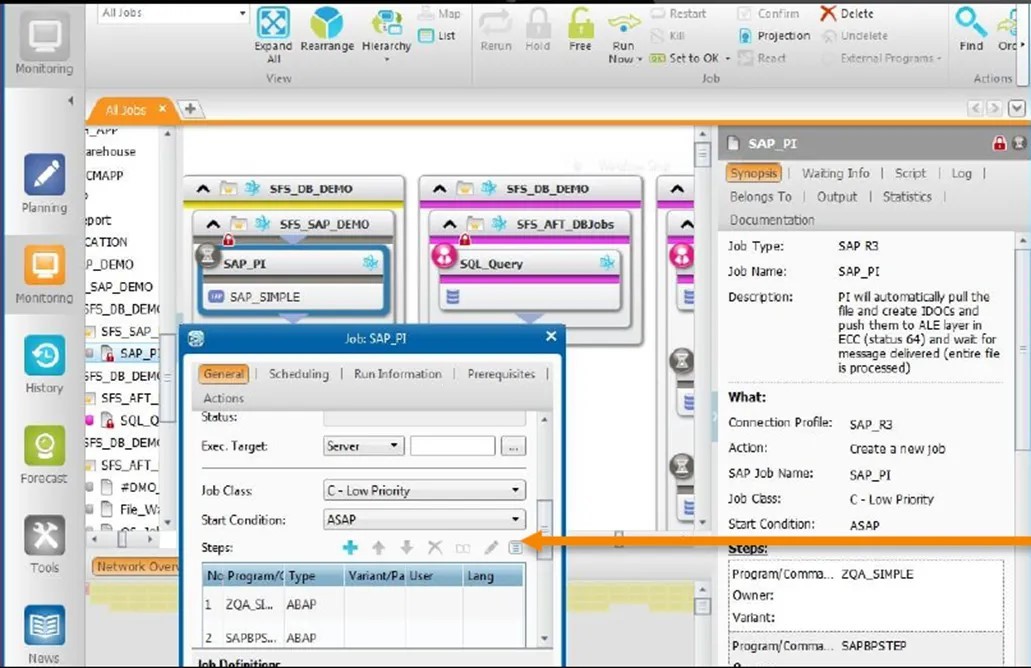
Task: Open Actions tab in Job dialog
Action: pos(224,398)
